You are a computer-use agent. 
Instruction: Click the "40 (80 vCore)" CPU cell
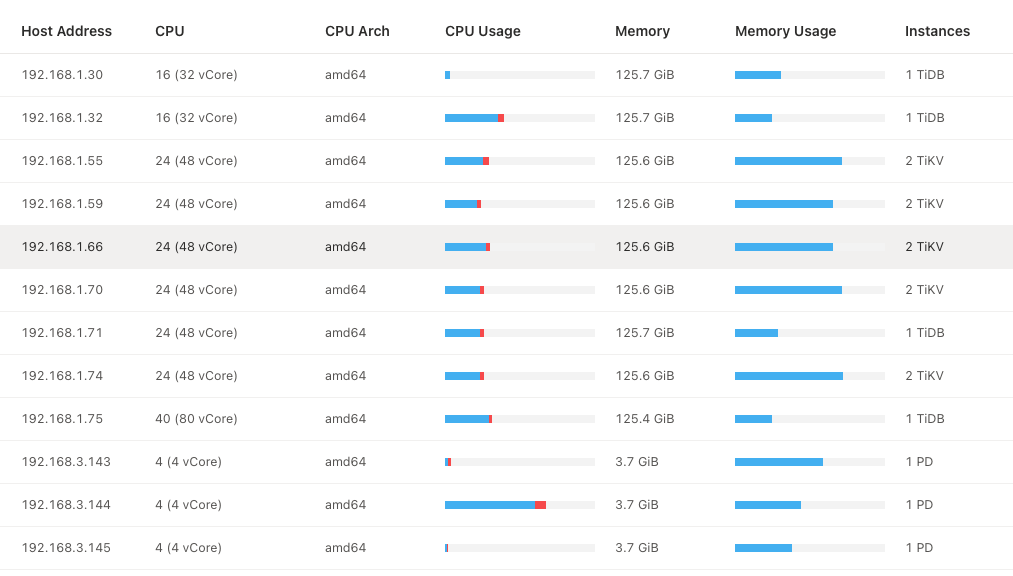click(x=196, y=419)
